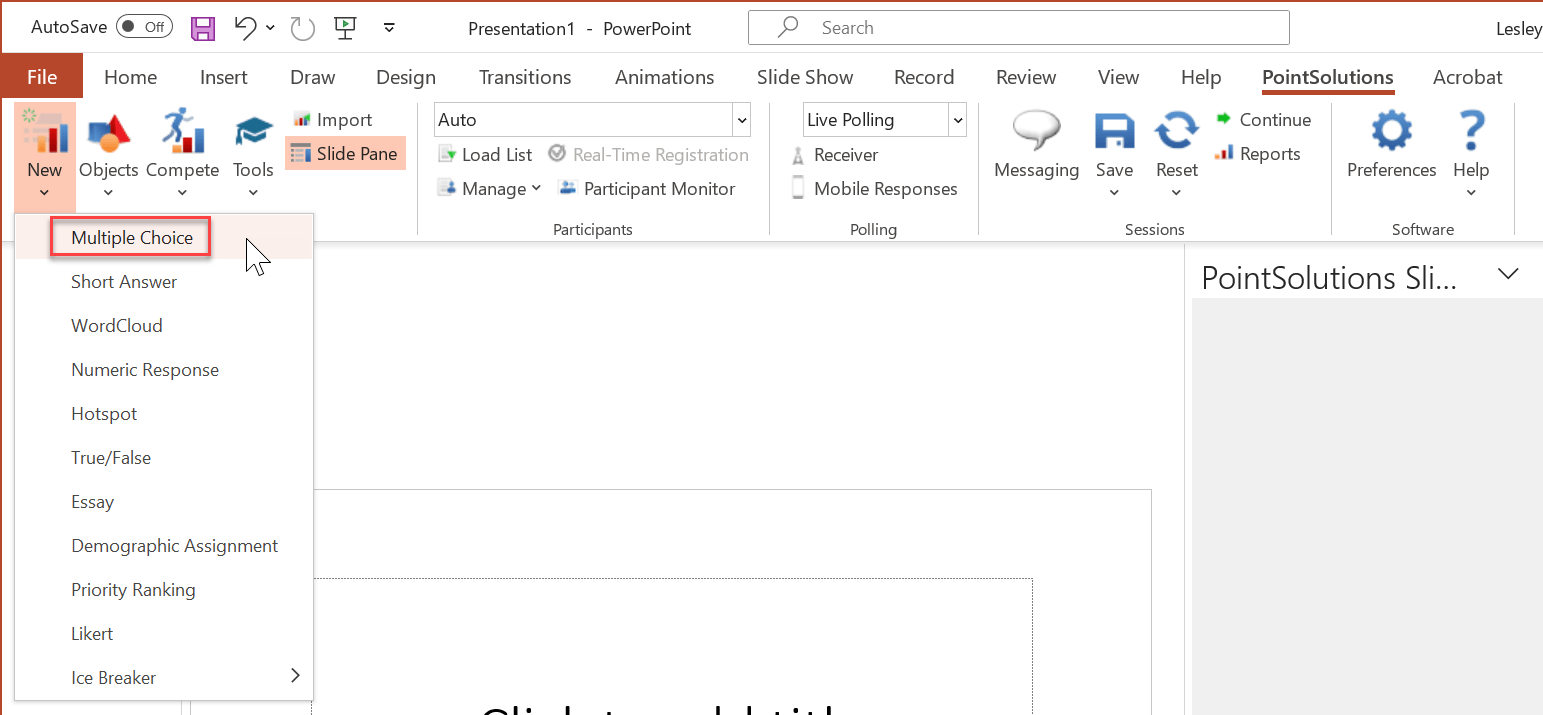Collapse the PointSolutions Slides pane
Viewport: 1543px width, 715px height.
1507,274
